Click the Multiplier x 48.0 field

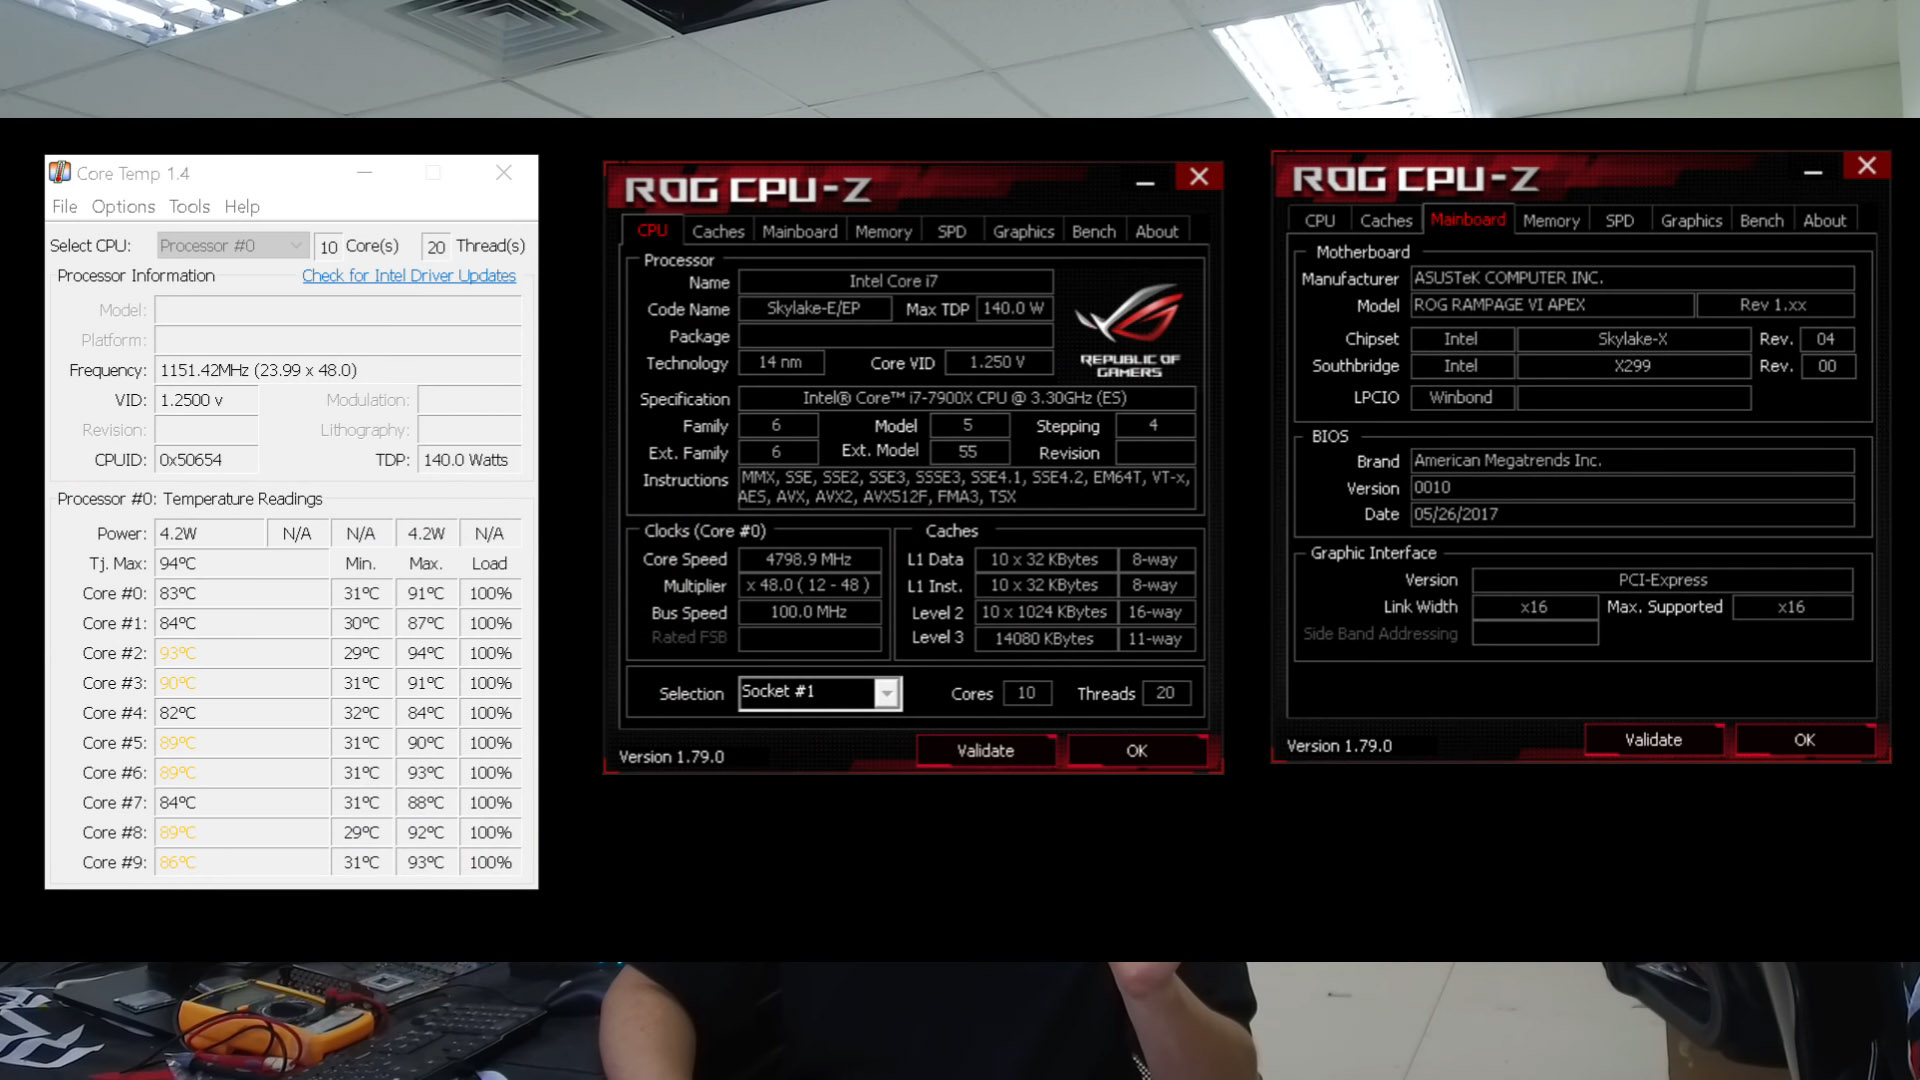pyautogui.click(x=809, y=585)
